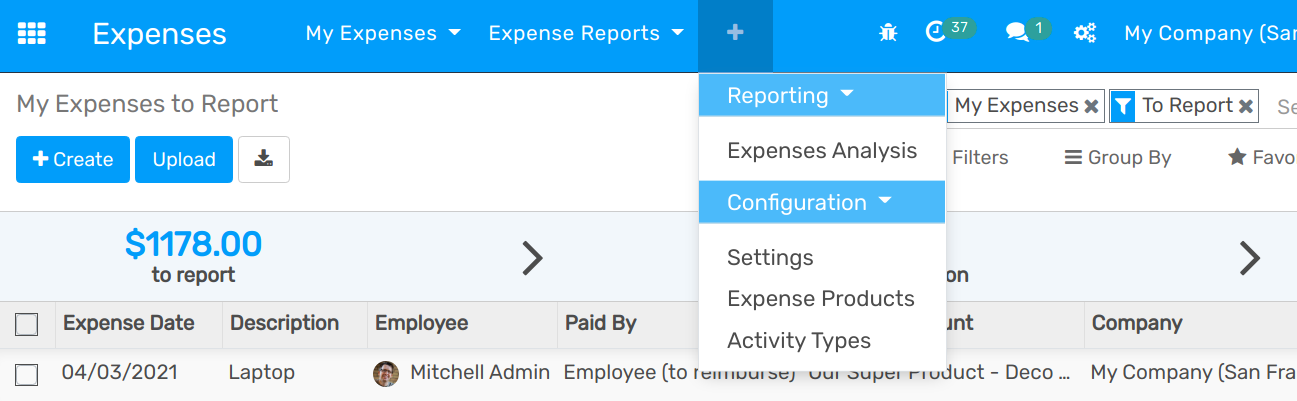This screenshot has height=401, width=1297.
Task: Click My Expenses to Report breadcrumb title
Action: click(x=148, y=104)
